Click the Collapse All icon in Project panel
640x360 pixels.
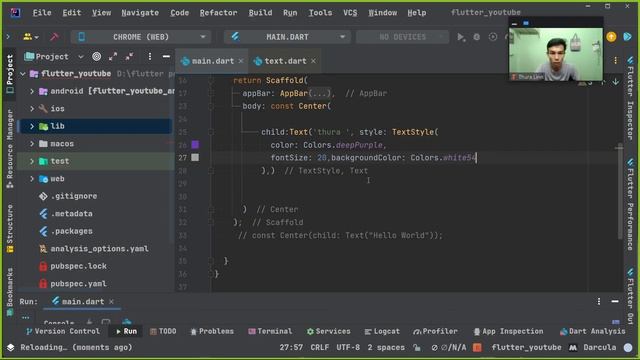[x=129, y=56]
